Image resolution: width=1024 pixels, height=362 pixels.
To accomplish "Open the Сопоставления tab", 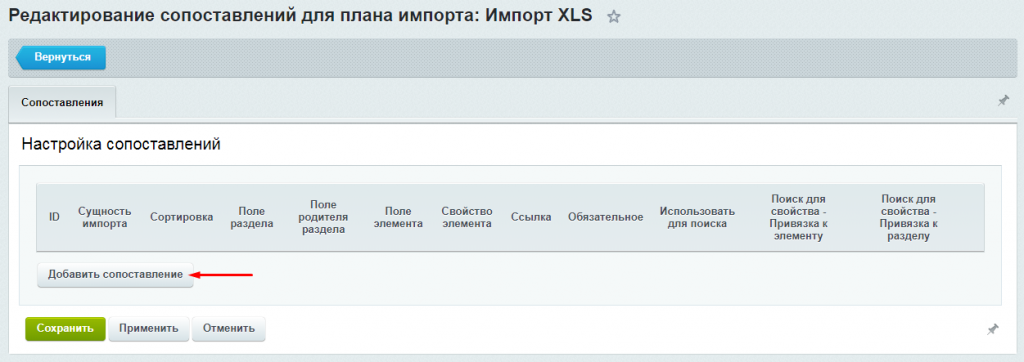I will coord(62,103).
